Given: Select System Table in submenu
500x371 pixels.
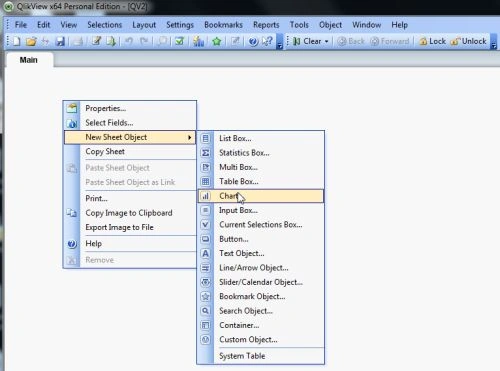Looking at the screenshot, I should point(261,356).
